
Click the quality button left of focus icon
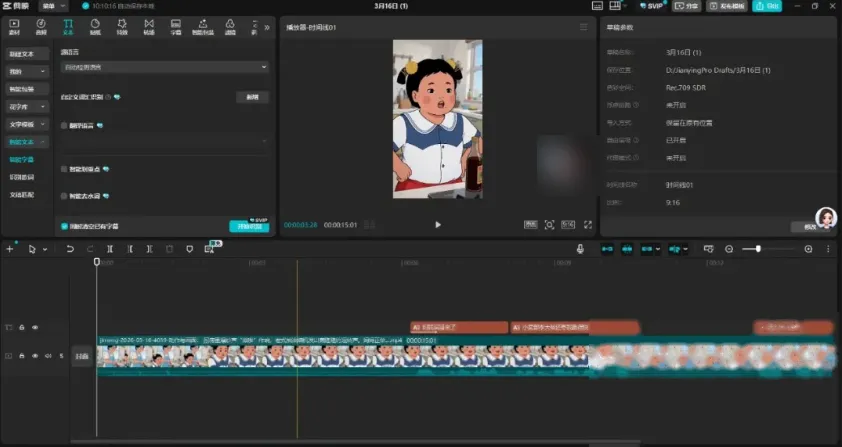click(x=531, y=225)
